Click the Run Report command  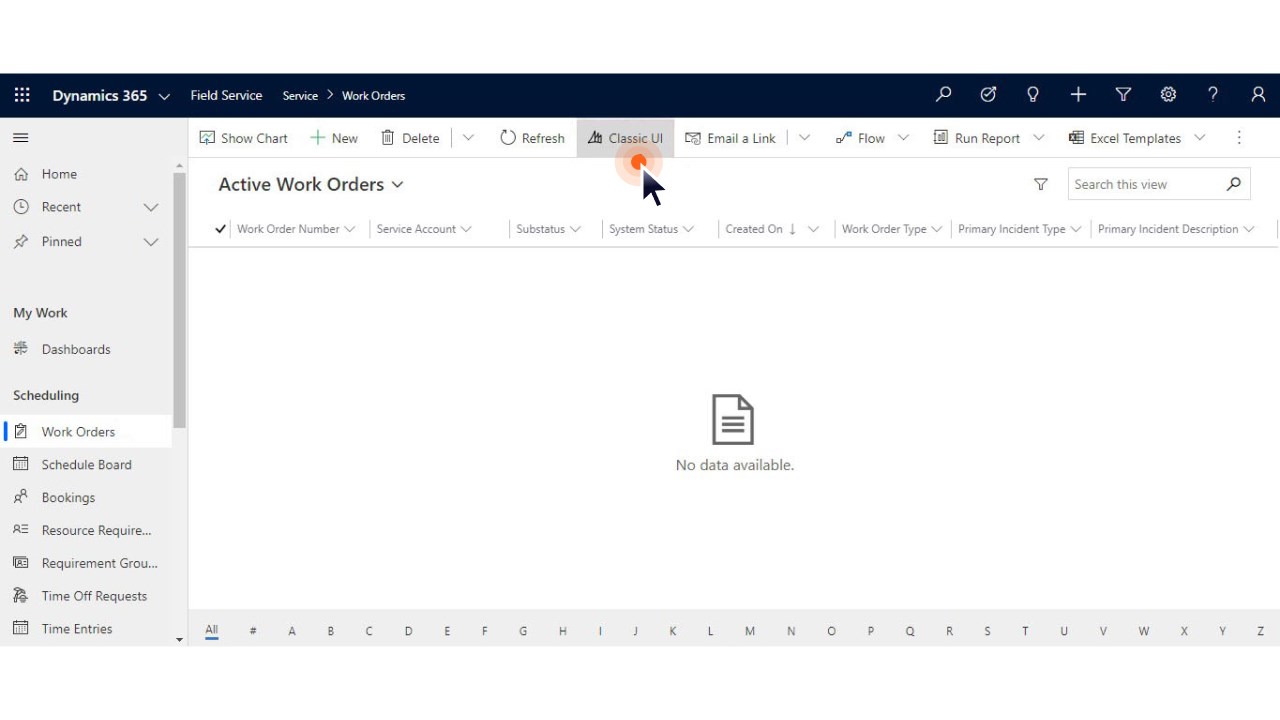click(x=976, y=138)
